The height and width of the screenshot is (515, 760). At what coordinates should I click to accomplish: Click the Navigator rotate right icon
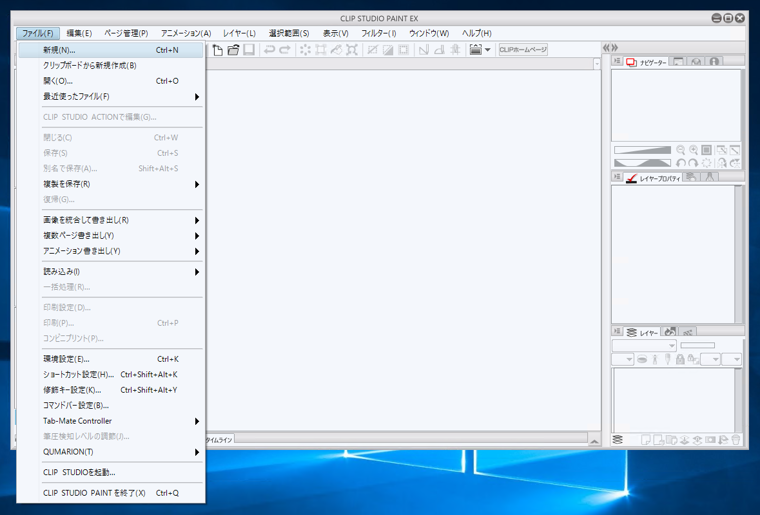[694, 163]
